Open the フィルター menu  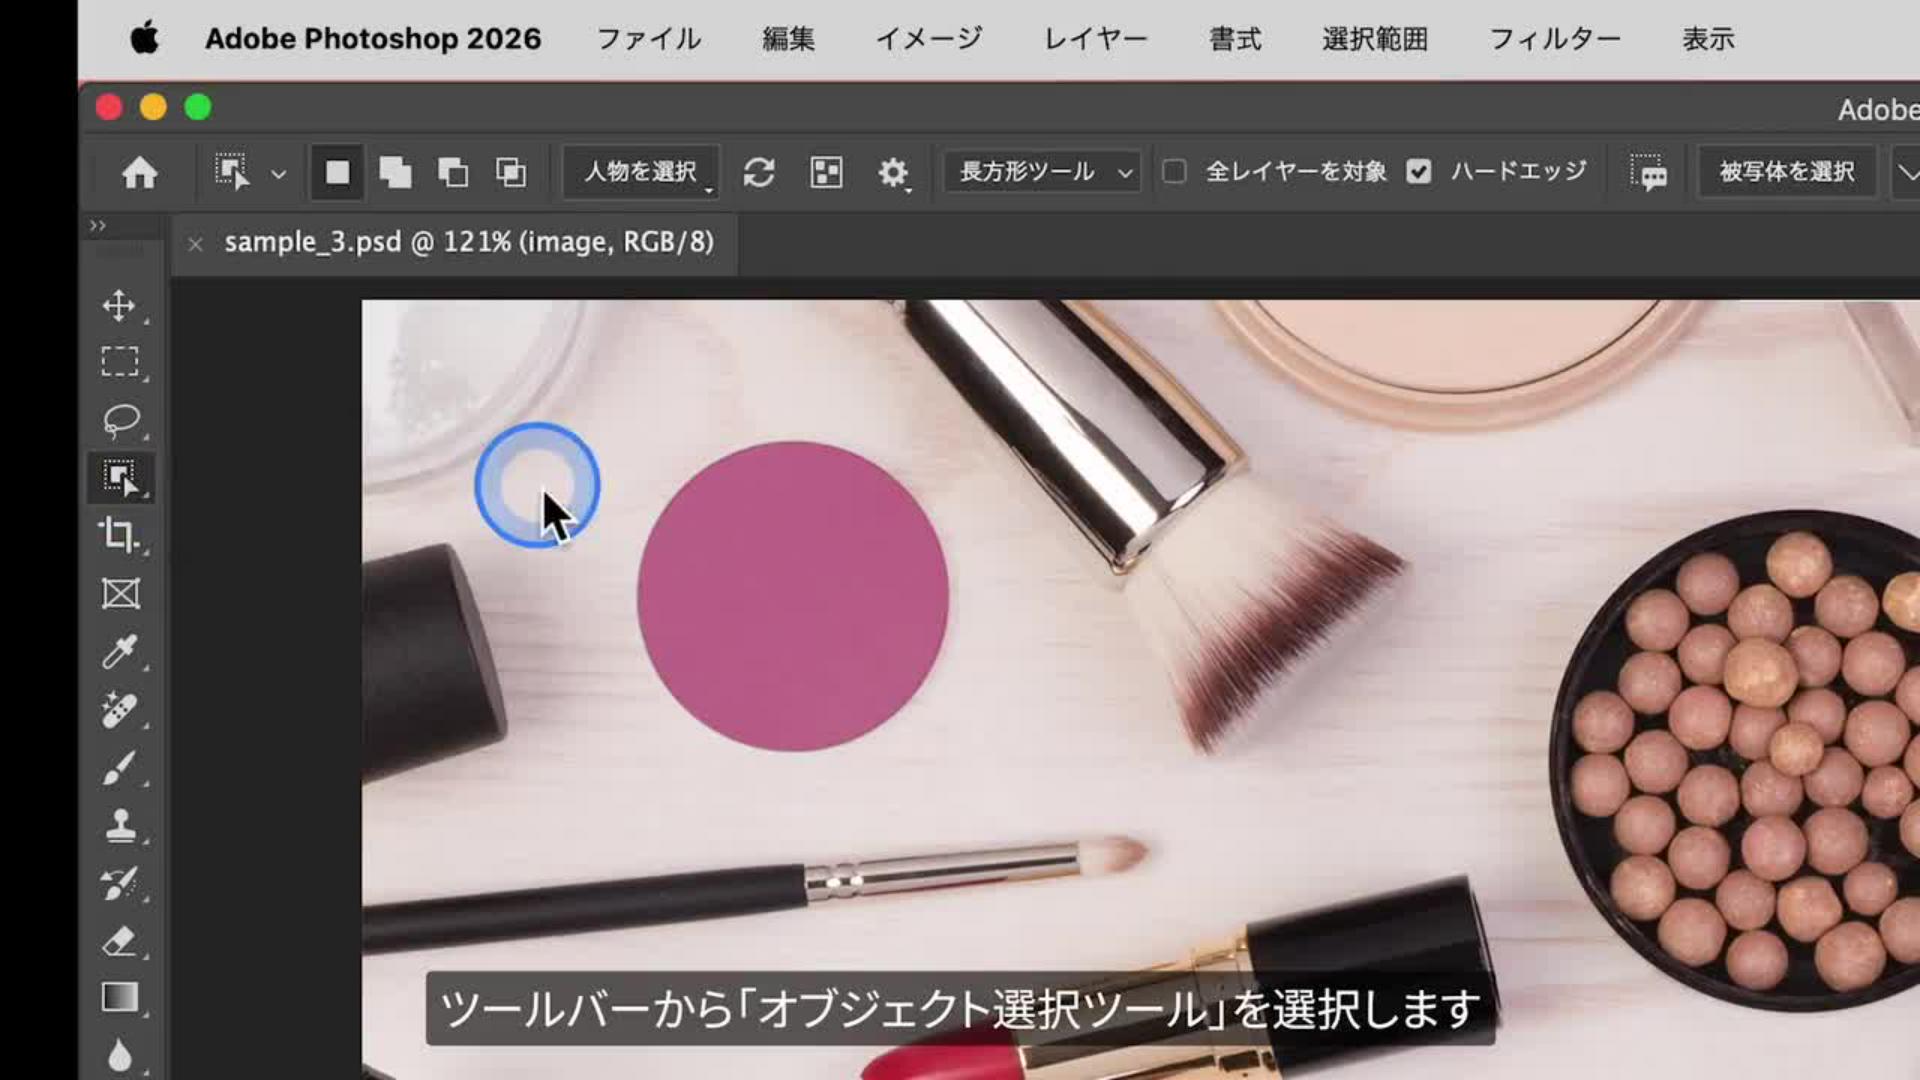(x=1554, y=39)
